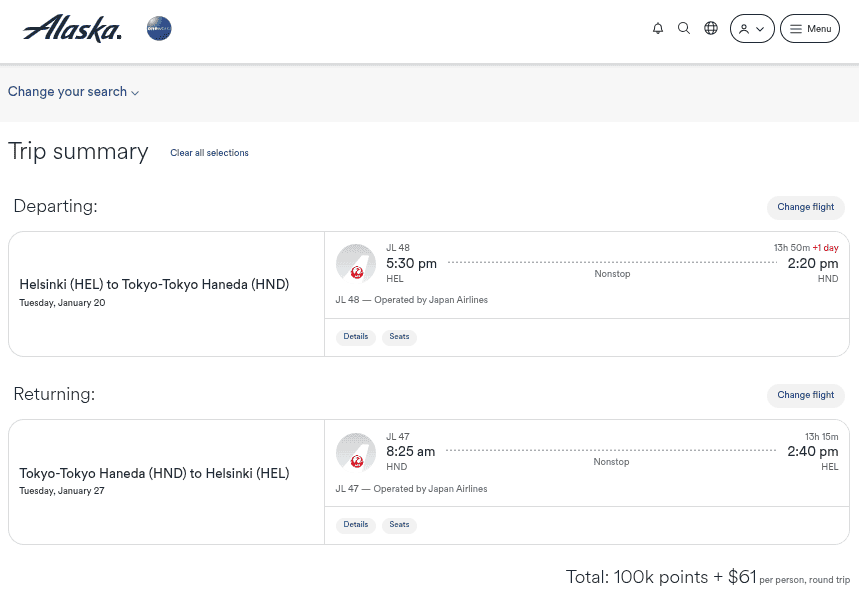Change flight for the departing leg
The height and width of the screenshot is (593, 859).
805,207
